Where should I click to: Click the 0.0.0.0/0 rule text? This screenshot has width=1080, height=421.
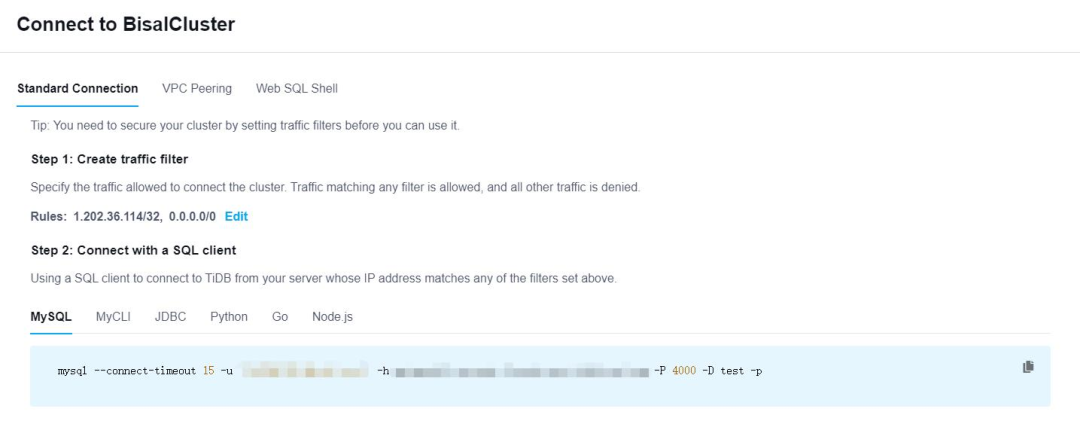coord(192,217)
